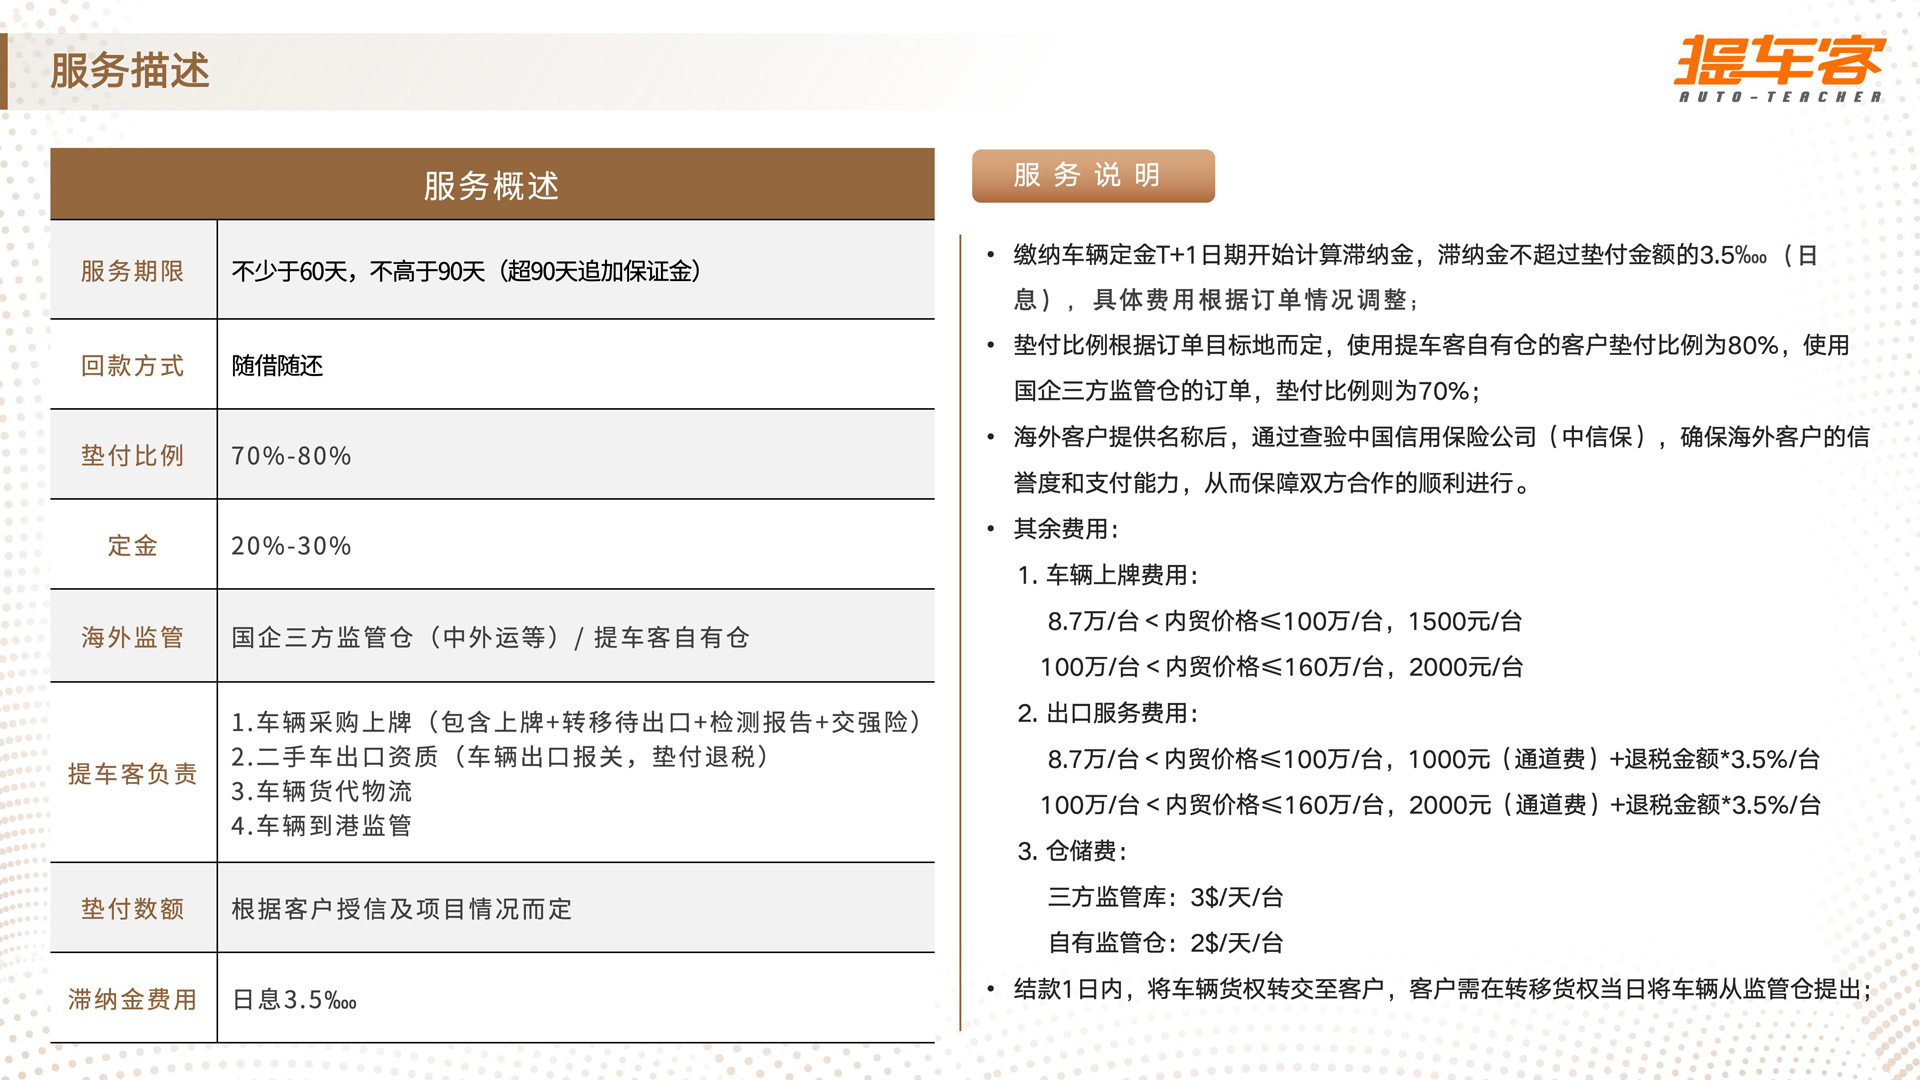Click the line 自有监管仓：2$/天/台

[1165, 943]
